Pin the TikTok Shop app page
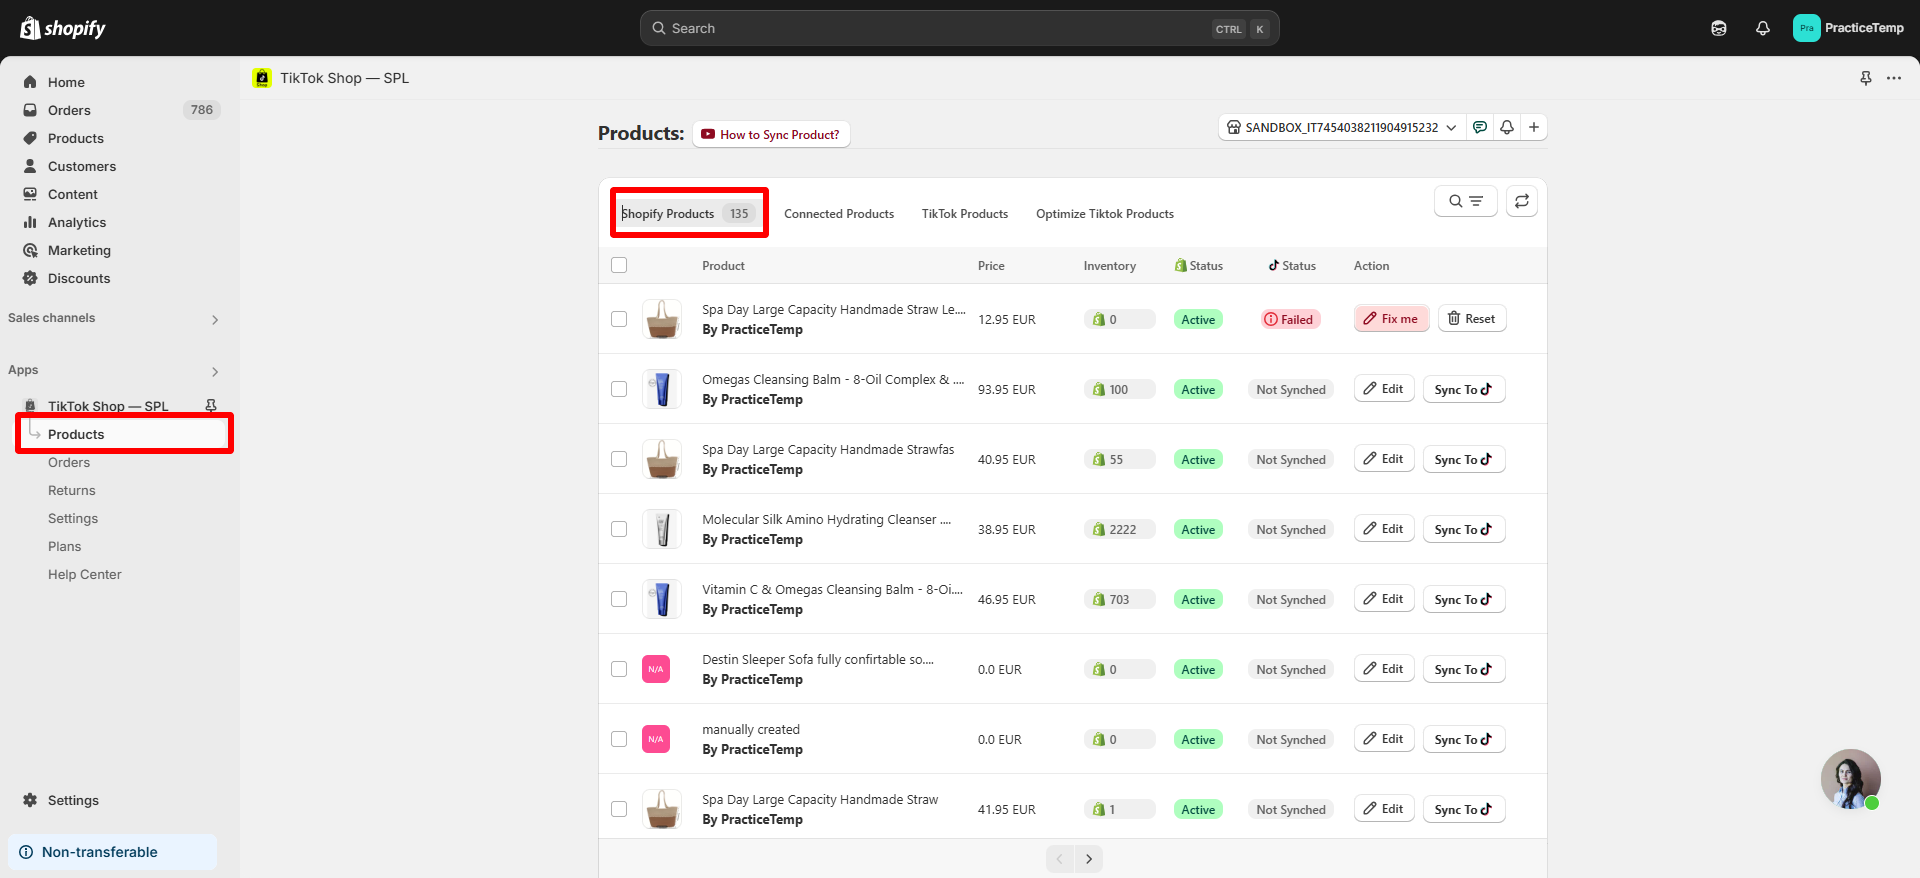 point(1866,78)
